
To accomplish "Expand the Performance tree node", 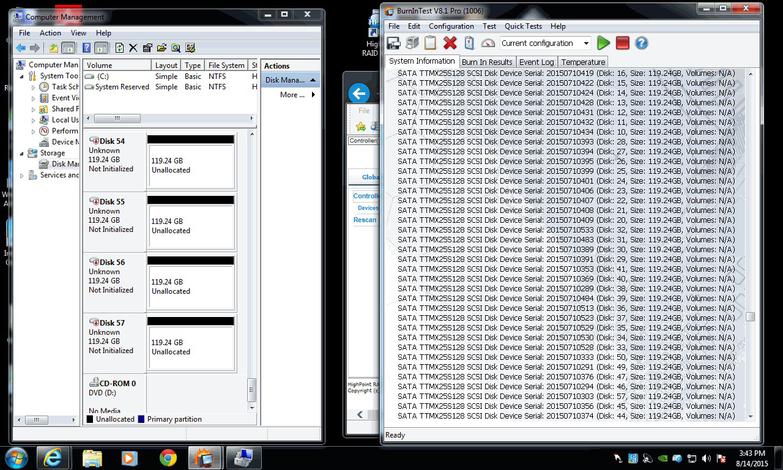I will 33,131.
